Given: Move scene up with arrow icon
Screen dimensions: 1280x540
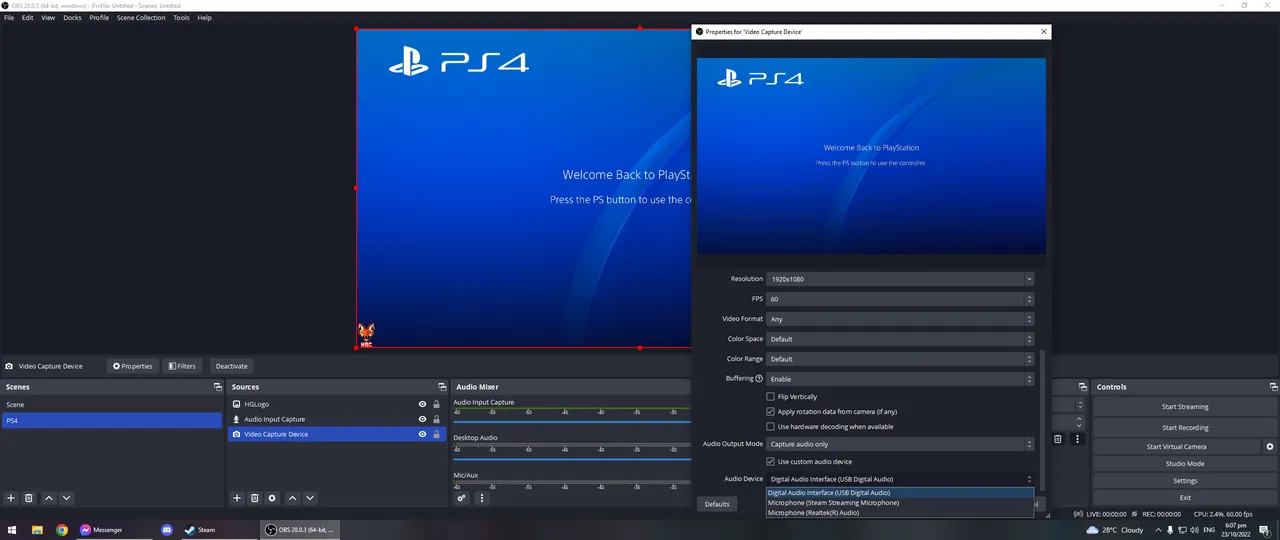Looking at the screenshot, I should [48, 498].
